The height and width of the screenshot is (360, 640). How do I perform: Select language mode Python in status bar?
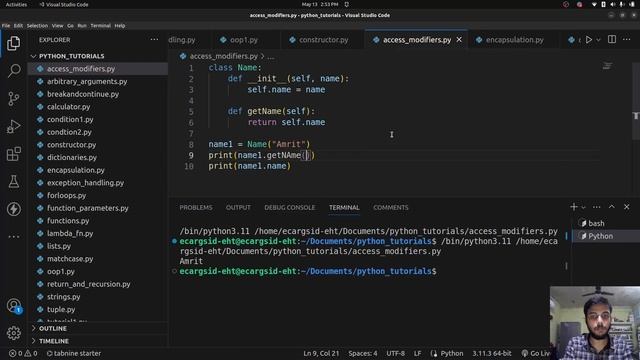451,353
